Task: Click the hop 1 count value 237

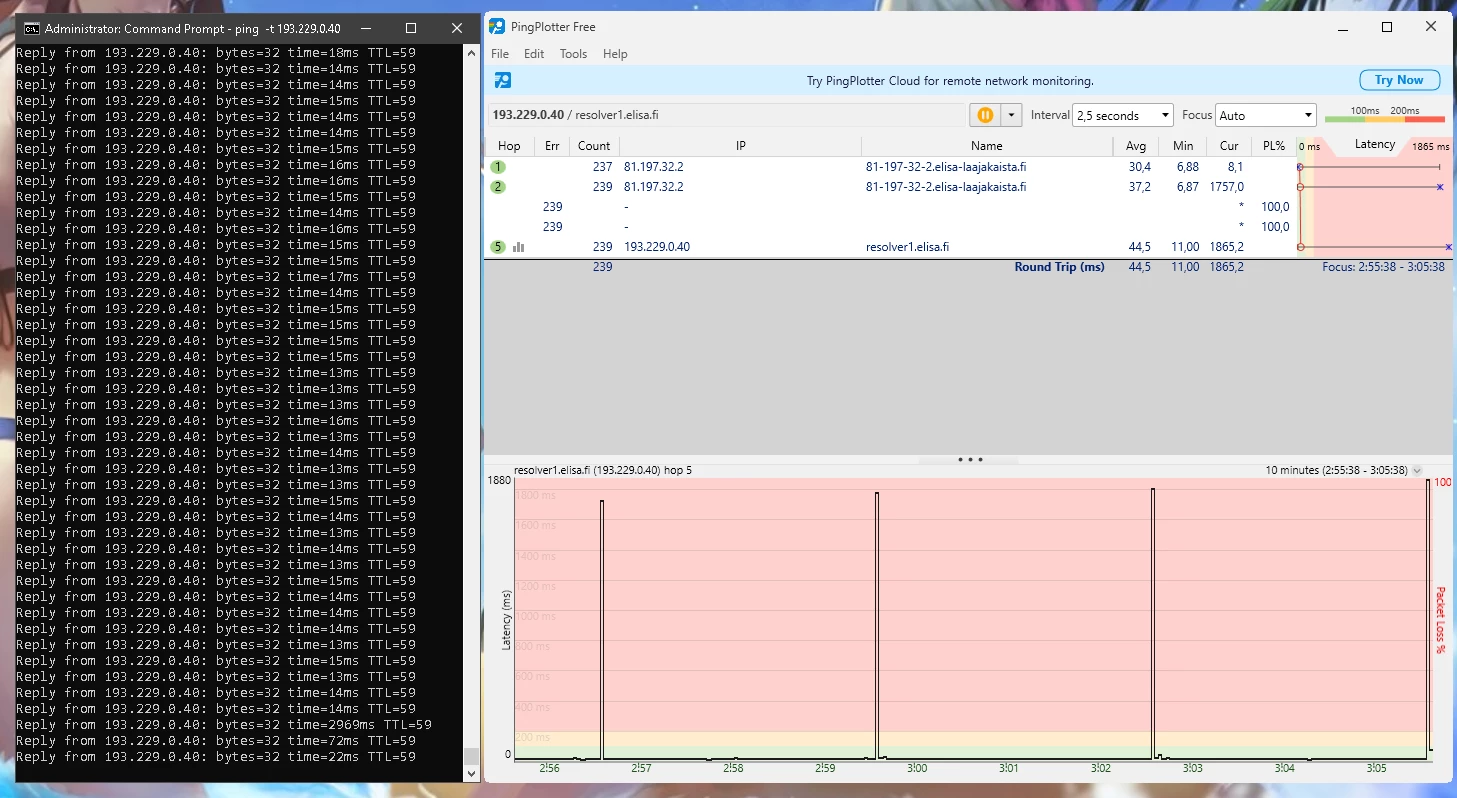Action: (x=602, y=167)
